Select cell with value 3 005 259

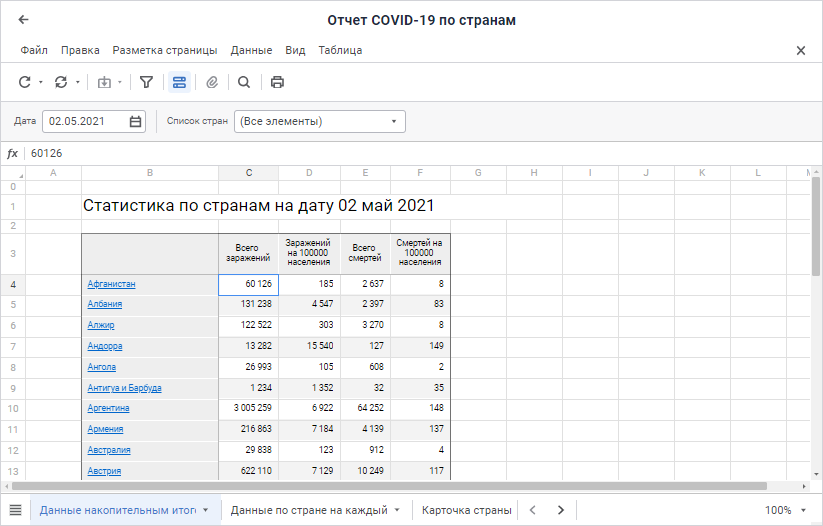(249, 408)
